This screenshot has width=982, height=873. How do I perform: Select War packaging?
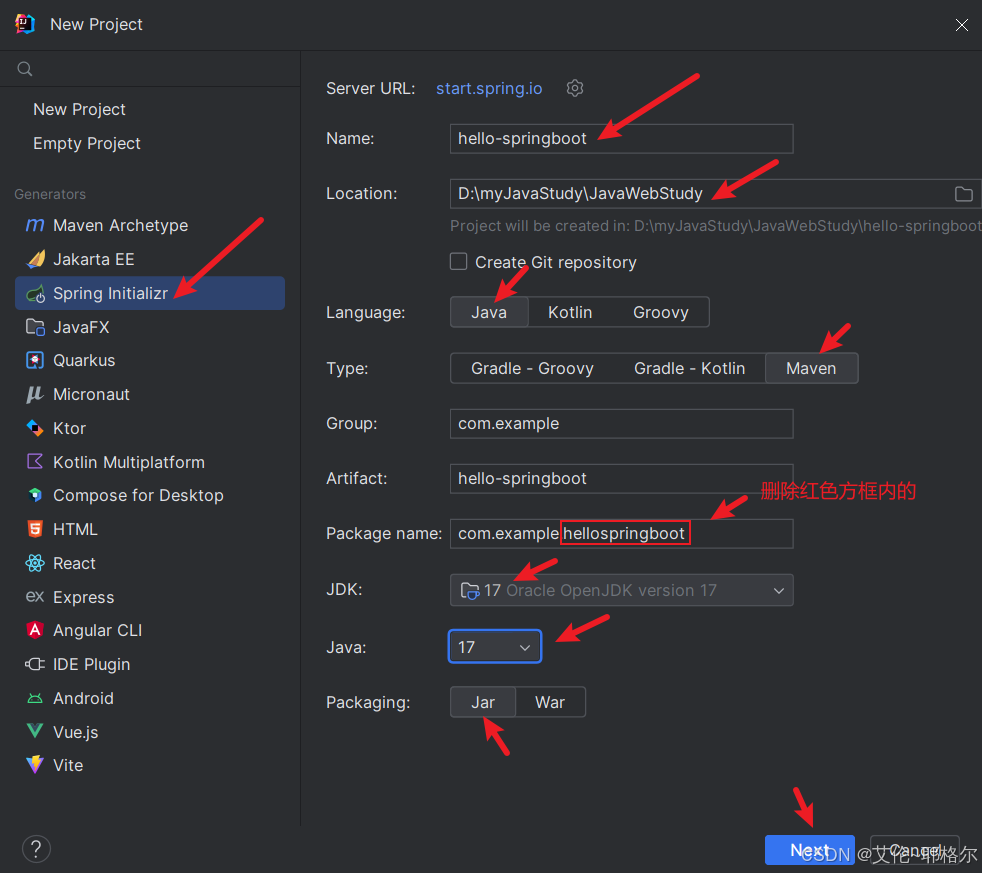(550, 702)
